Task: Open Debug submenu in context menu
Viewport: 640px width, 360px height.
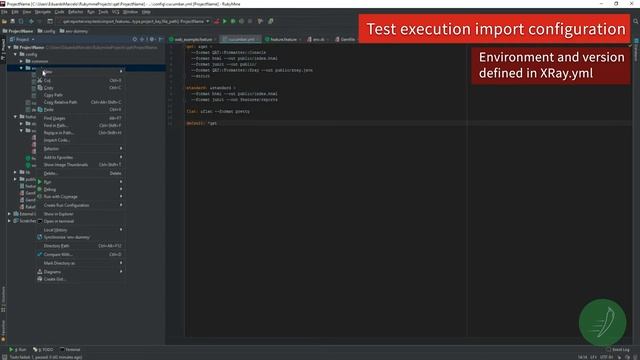Action: (80, 189)
